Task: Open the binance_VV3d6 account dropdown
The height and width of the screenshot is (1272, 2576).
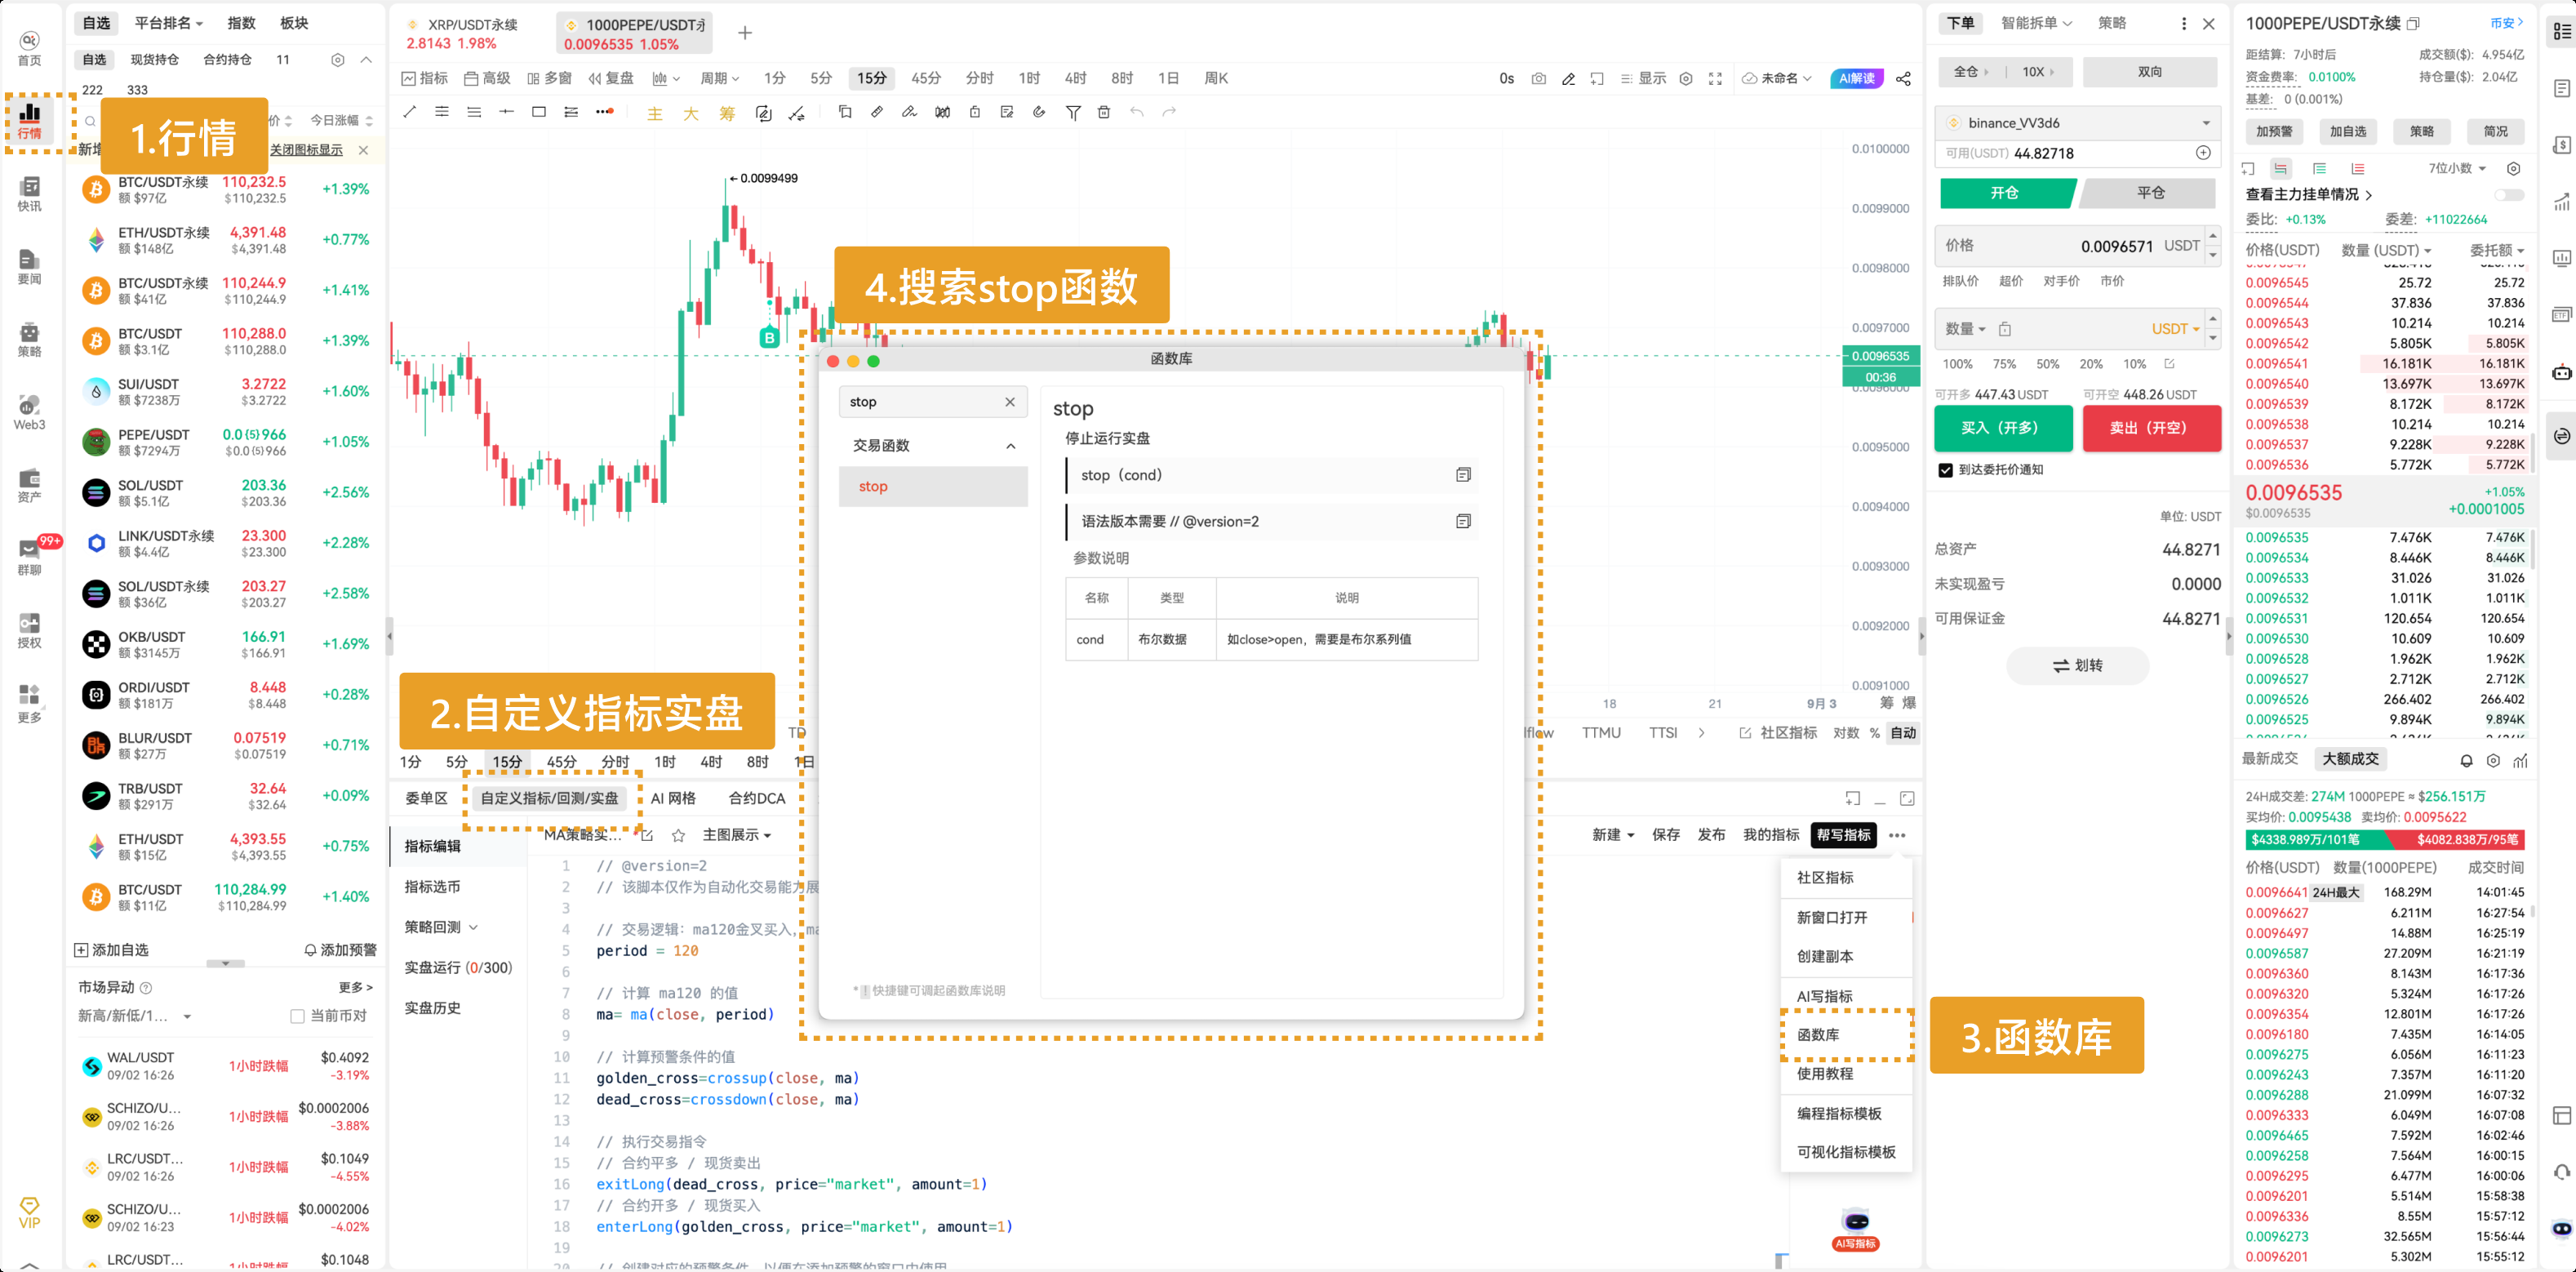Action: [2078, 123]
